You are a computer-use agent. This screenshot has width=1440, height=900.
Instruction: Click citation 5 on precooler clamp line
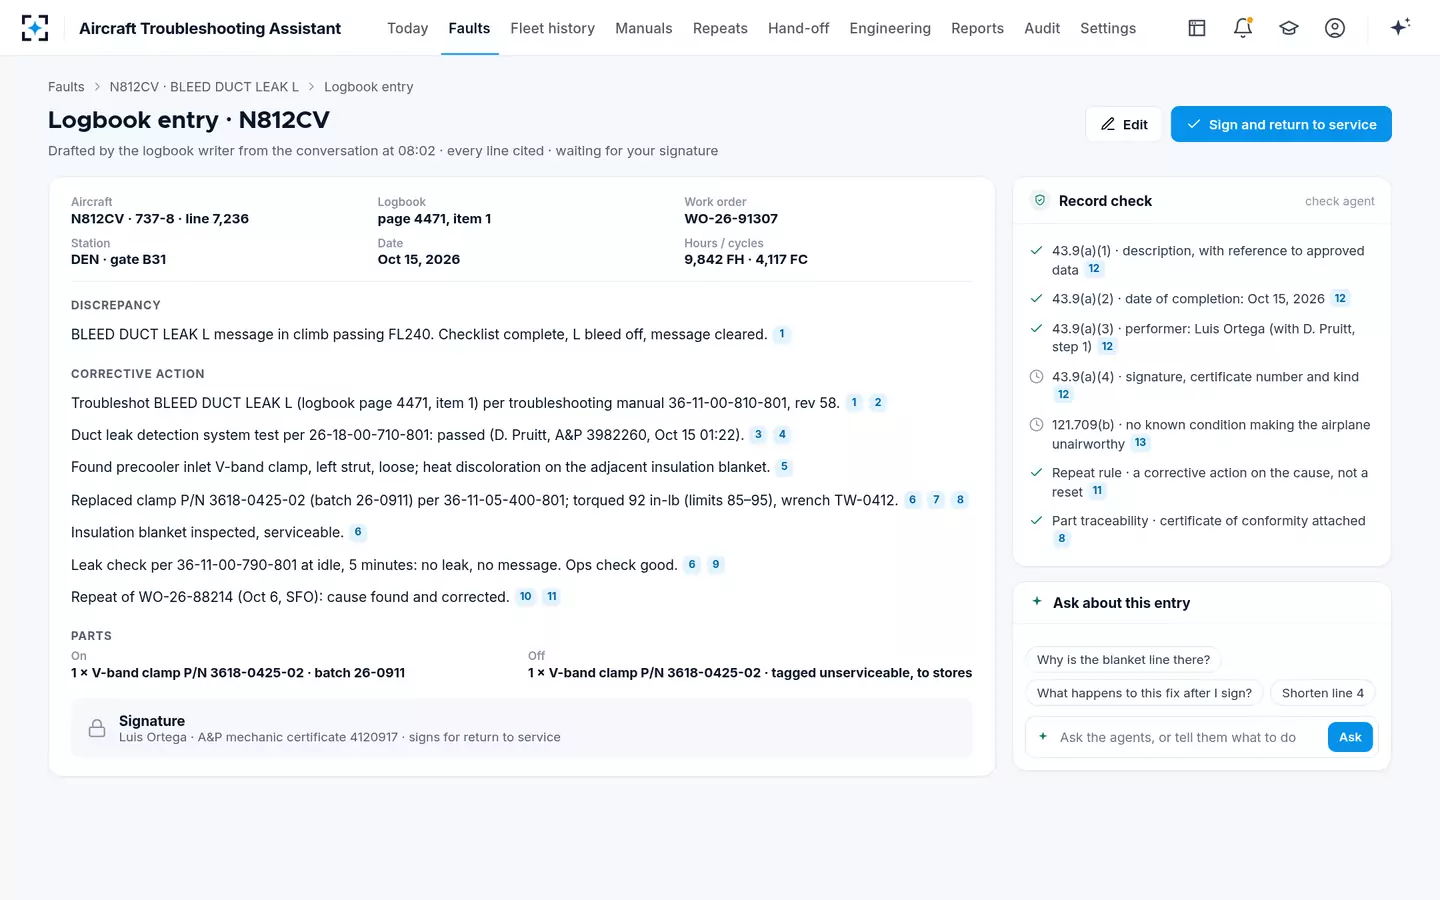784,467
